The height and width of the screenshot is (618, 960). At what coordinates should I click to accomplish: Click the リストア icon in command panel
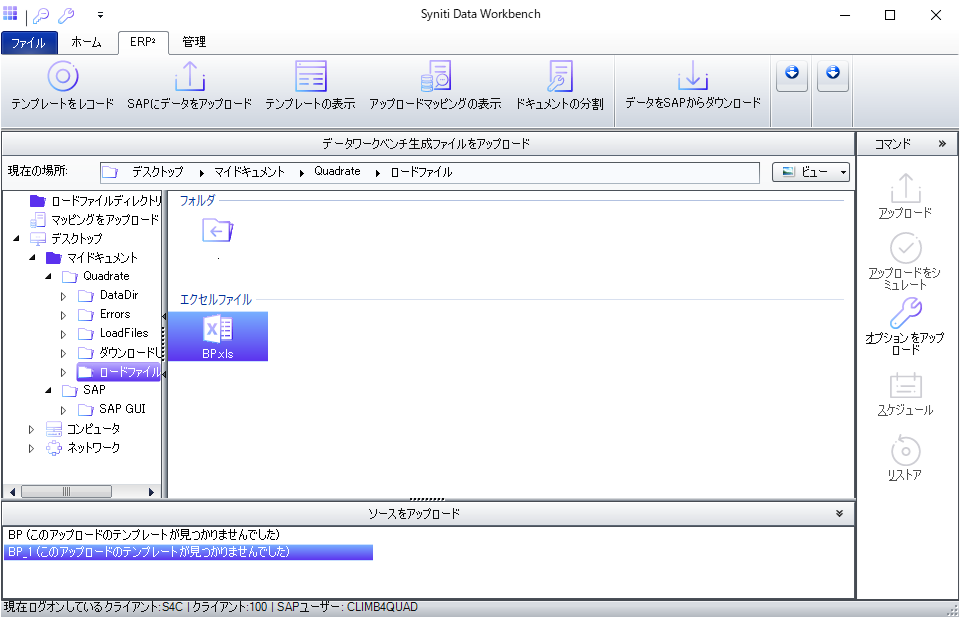[905, 451]
